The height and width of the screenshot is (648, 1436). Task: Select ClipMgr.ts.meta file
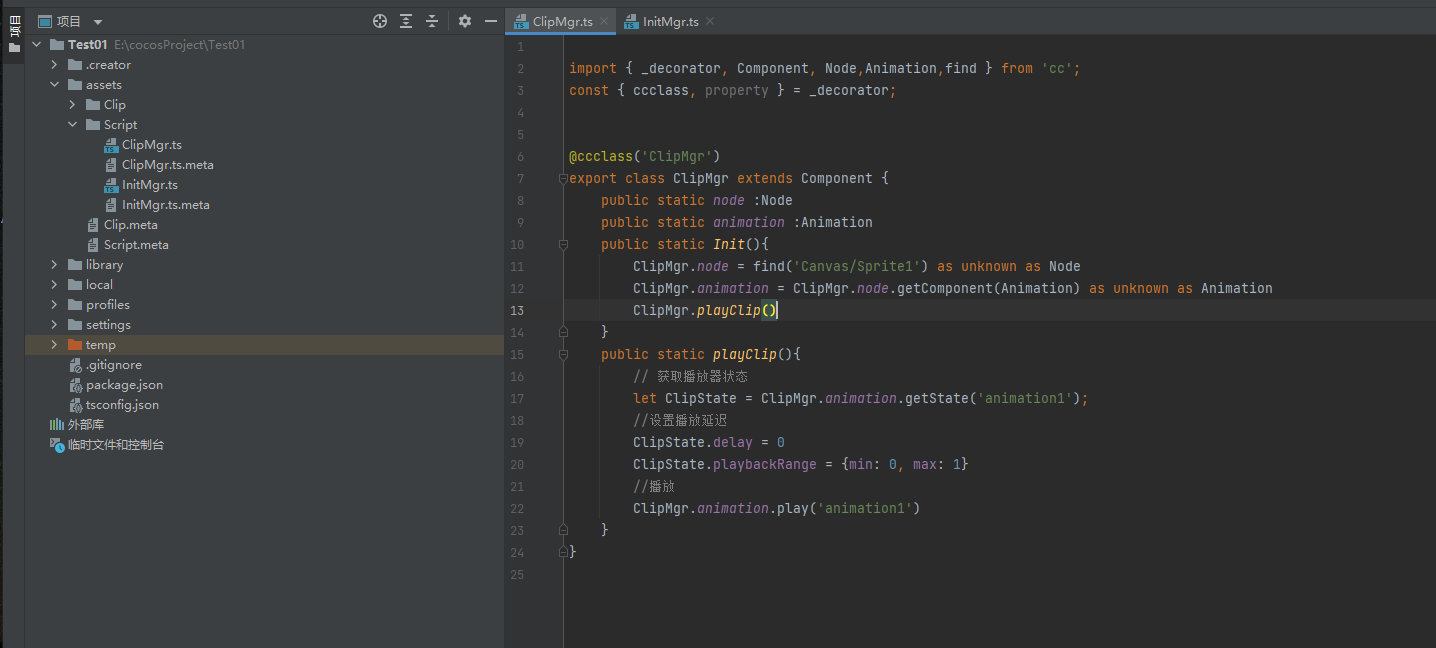click(x=167, y=165)
